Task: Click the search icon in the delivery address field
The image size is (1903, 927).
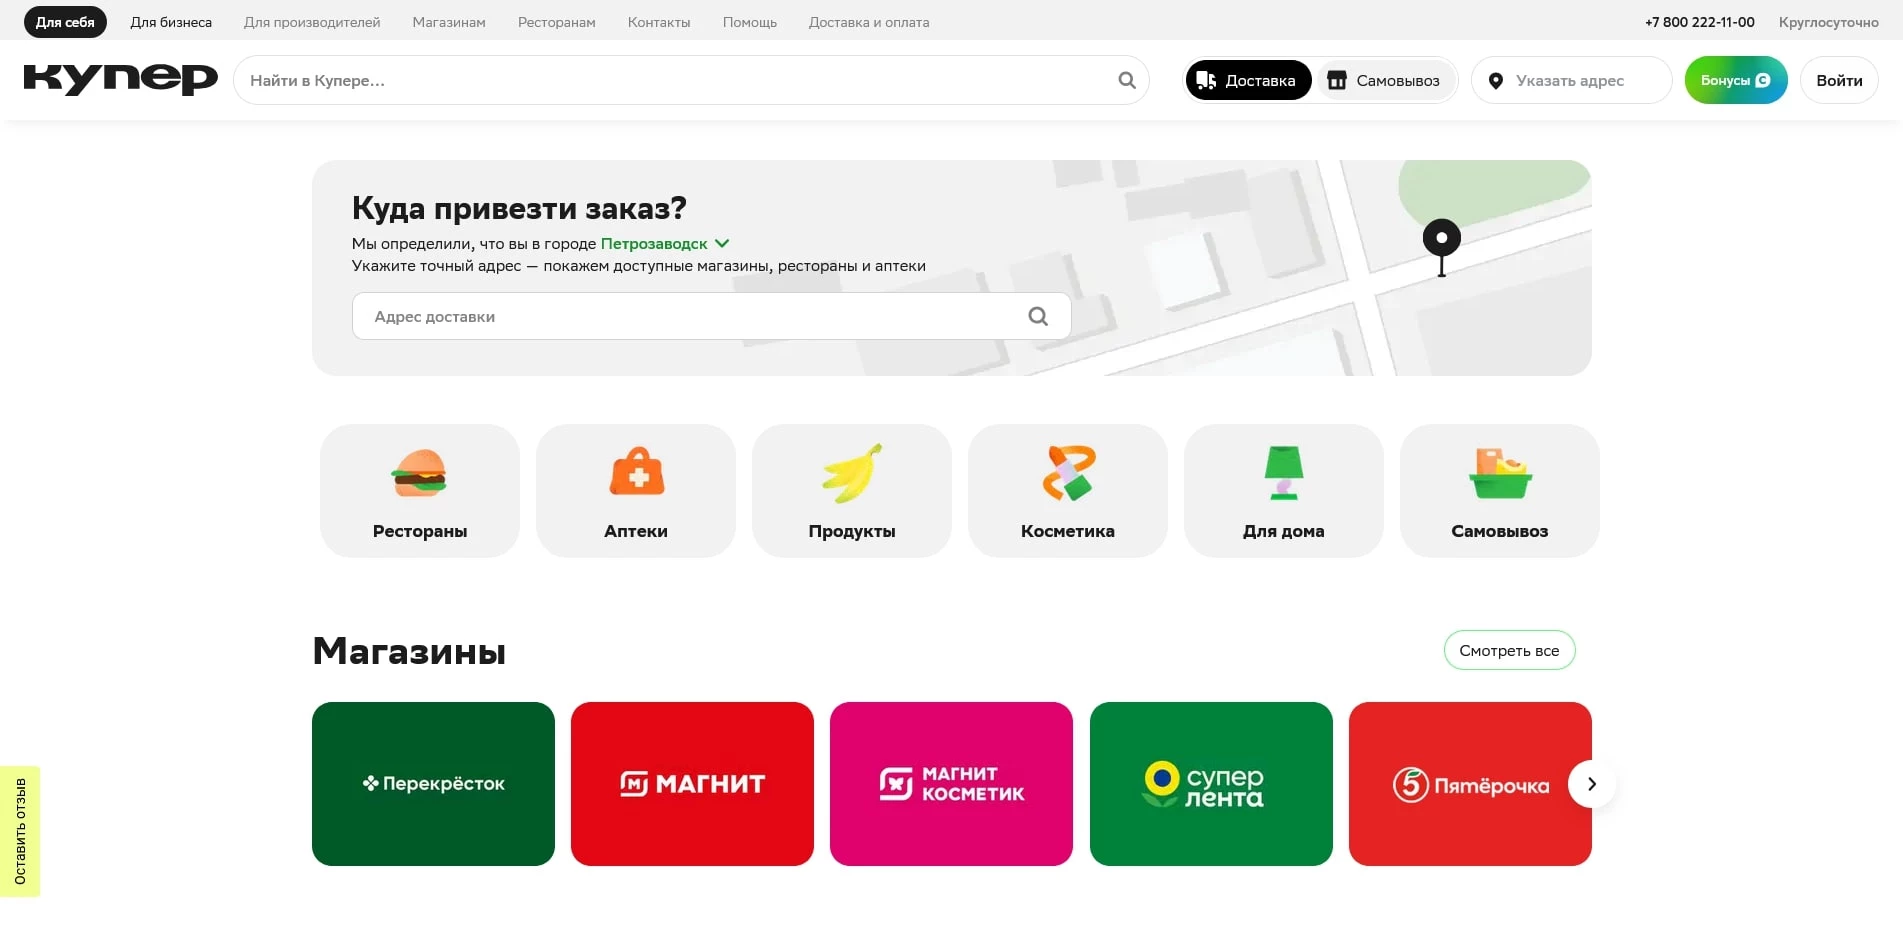Action: 1038,316
